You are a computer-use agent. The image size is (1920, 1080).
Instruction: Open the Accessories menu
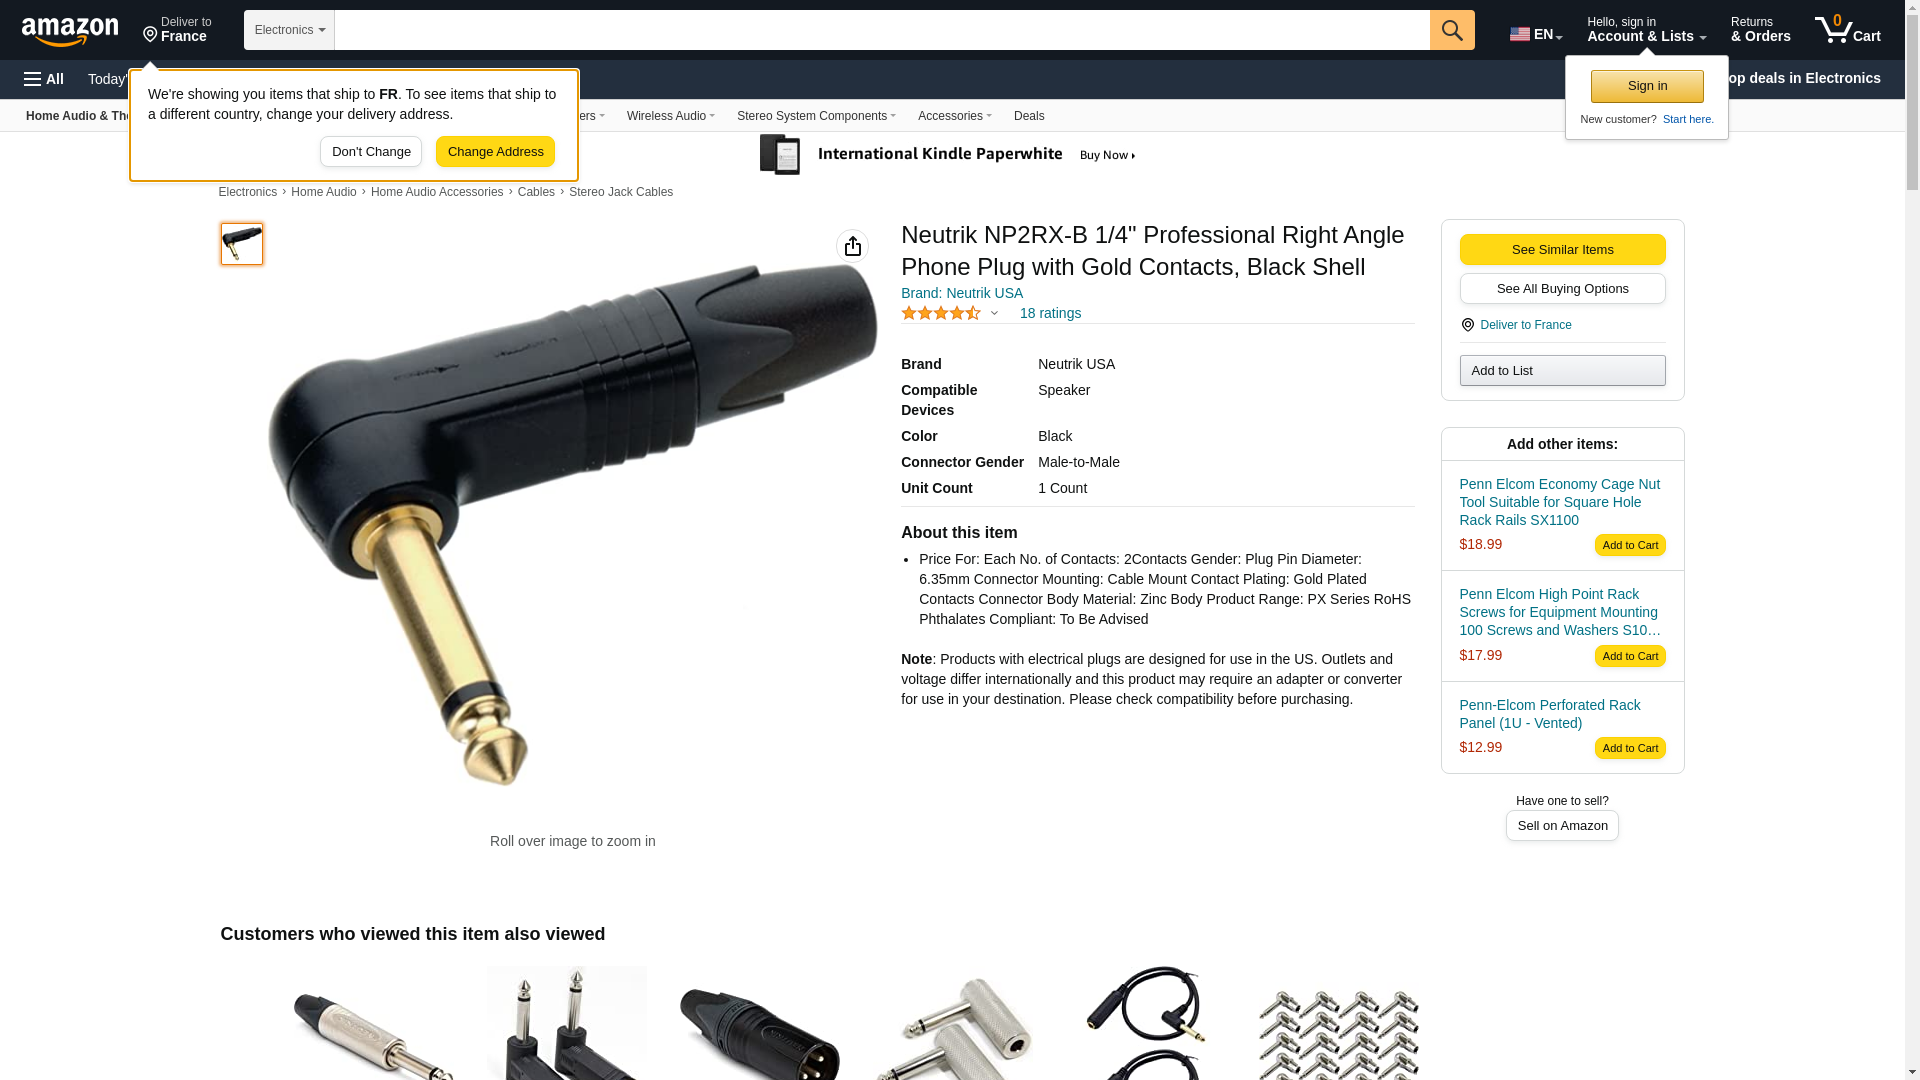[x=954, y=116]
